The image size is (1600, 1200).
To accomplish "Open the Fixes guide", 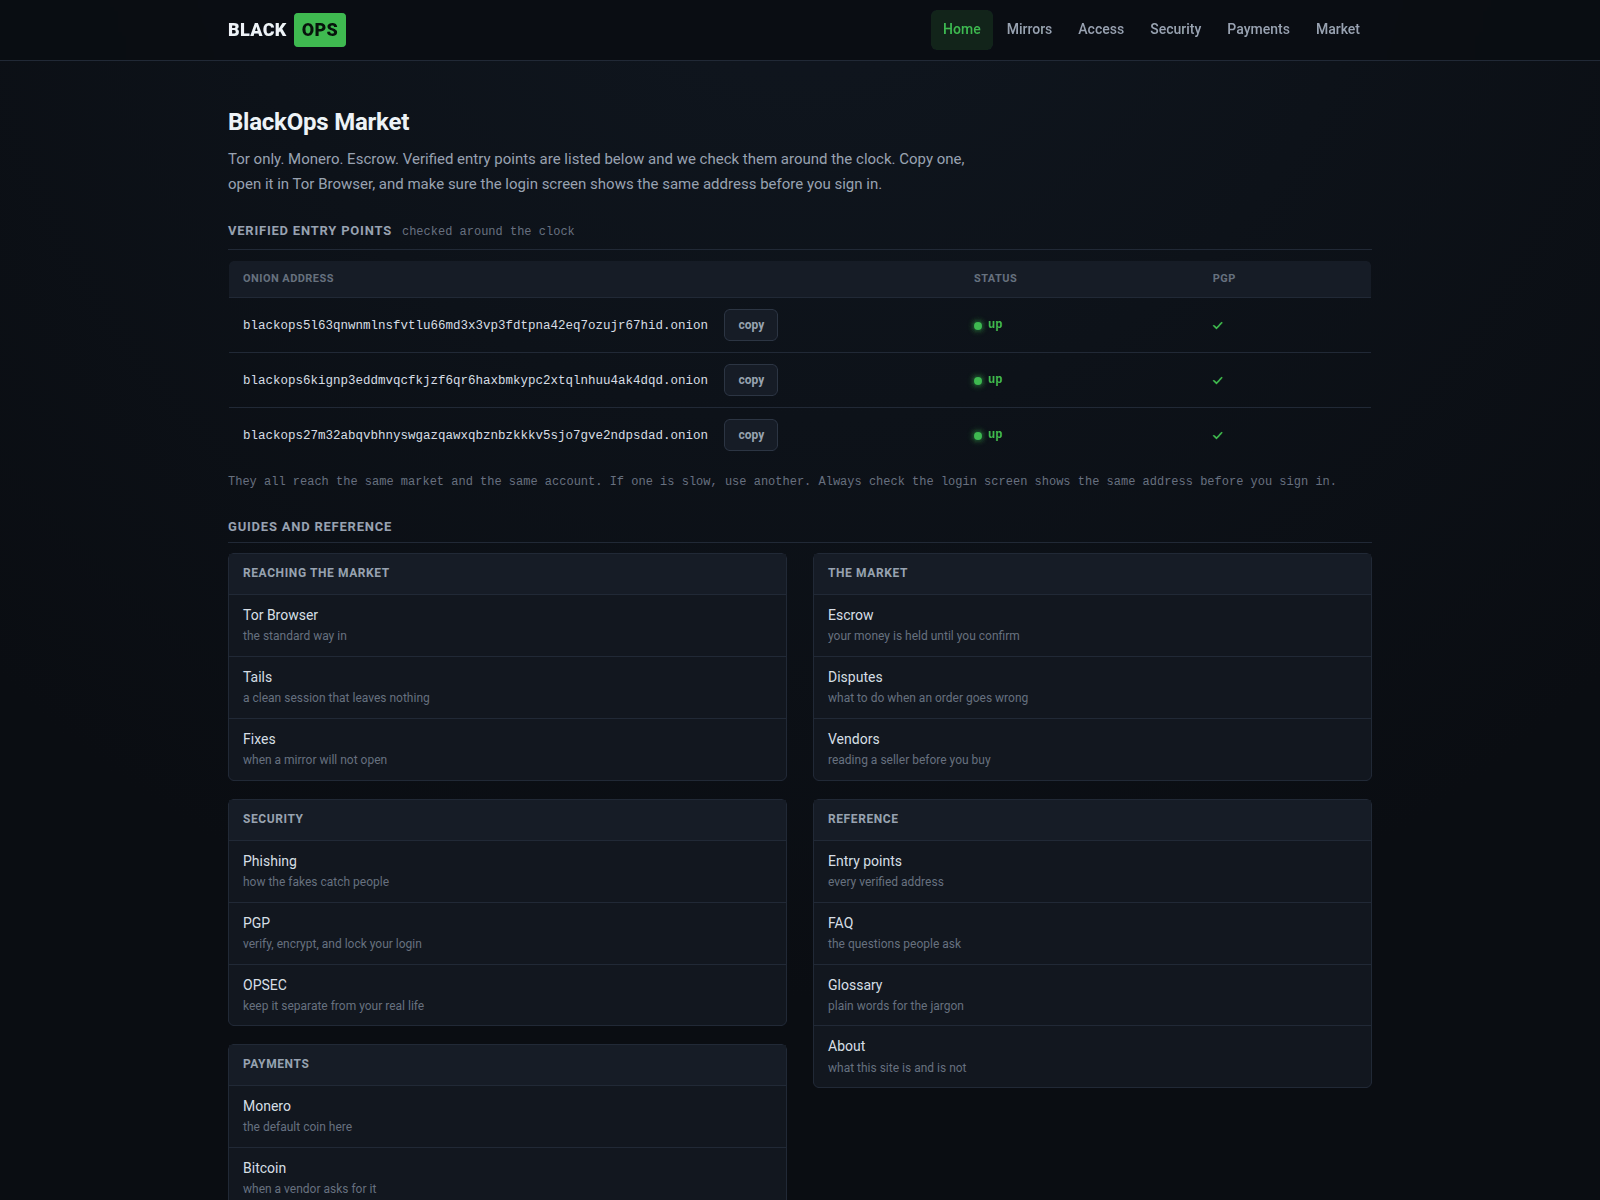I will point(507,749).
